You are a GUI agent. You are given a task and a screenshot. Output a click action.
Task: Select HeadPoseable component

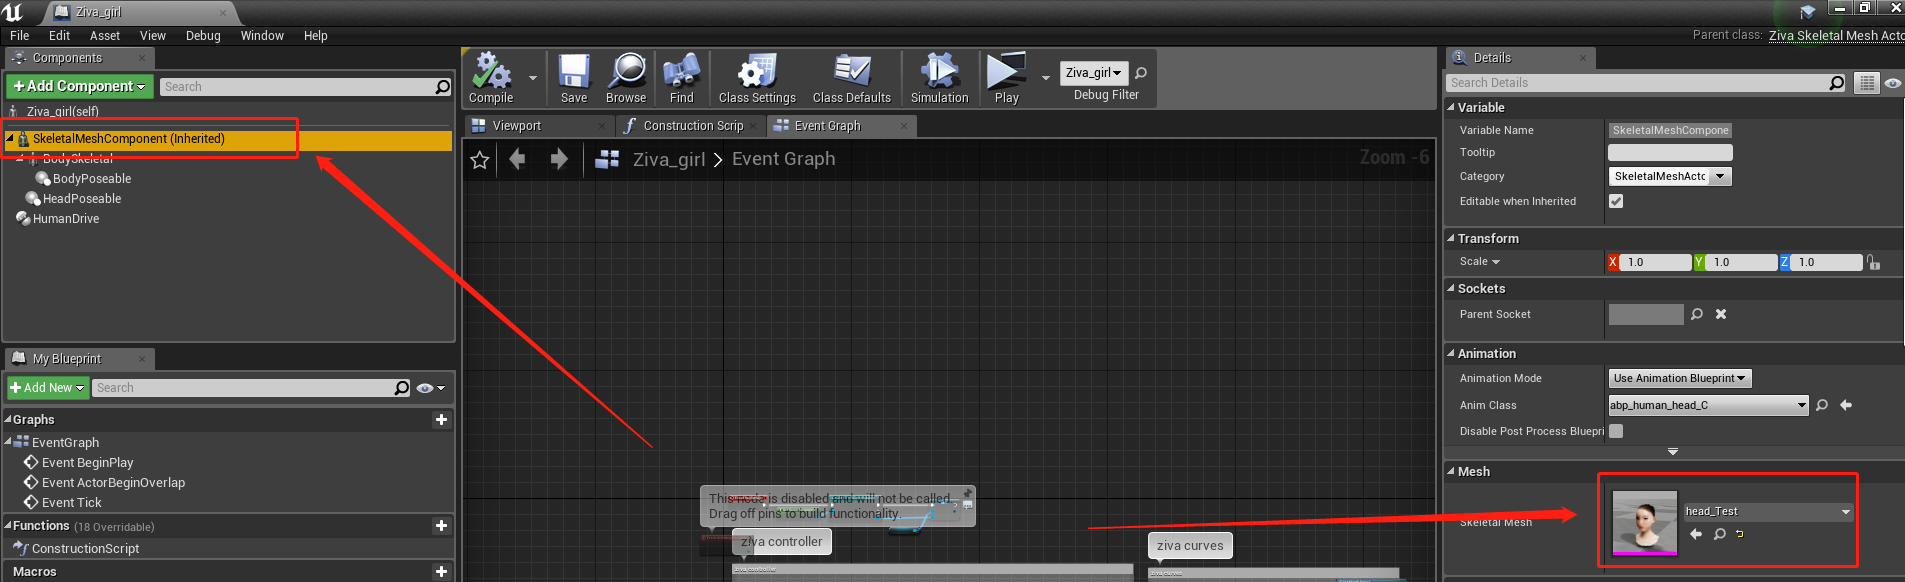pos(82,199)
